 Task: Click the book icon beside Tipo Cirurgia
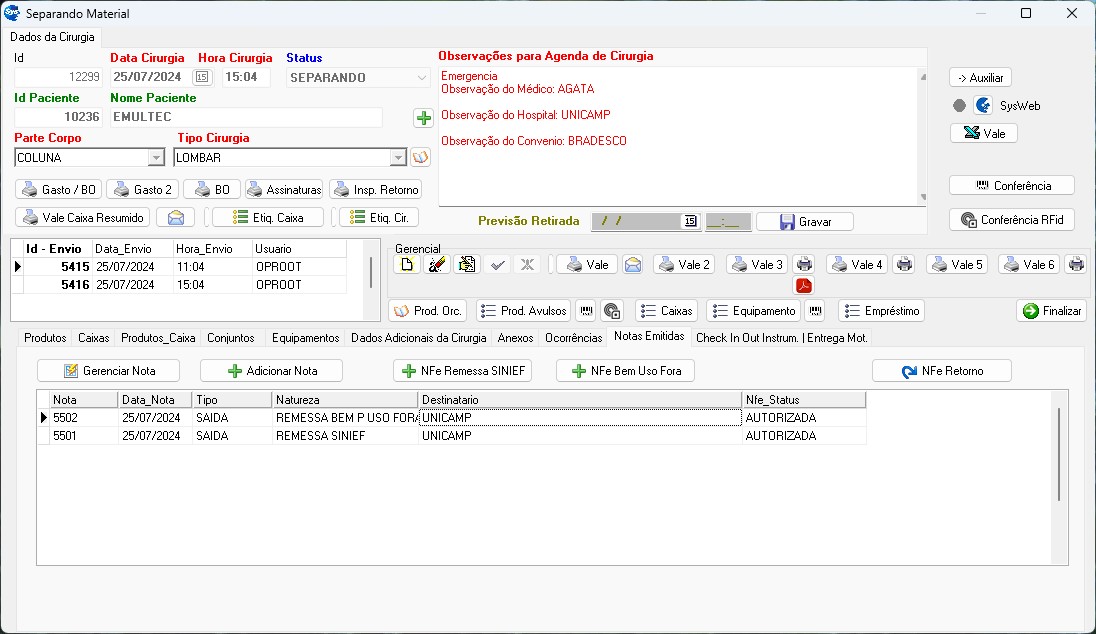[x=420, y=157]
